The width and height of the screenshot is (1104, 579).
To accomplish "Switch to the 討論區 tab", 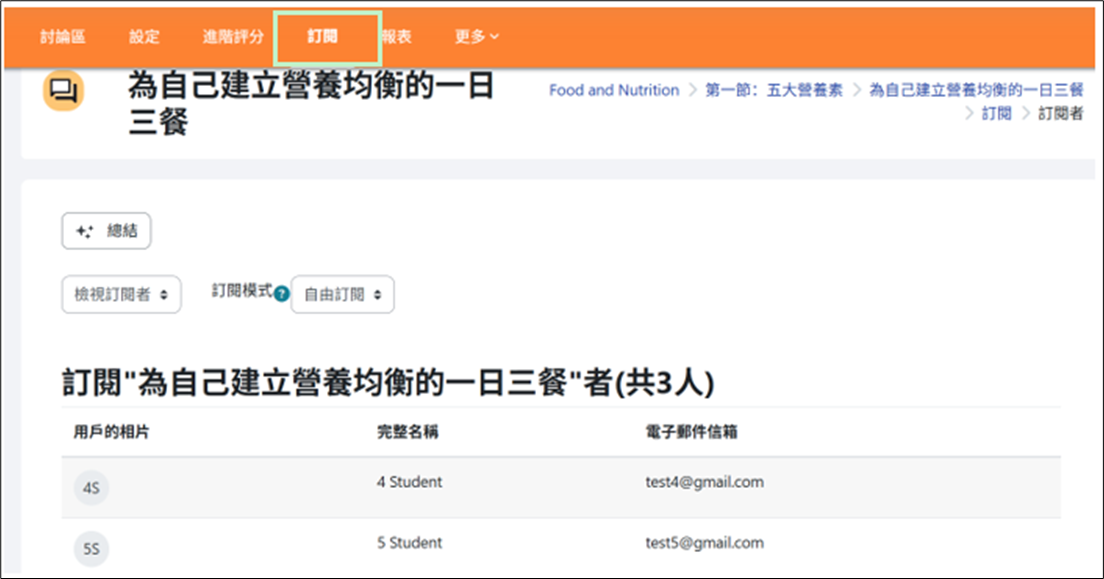I will (x=62, y=37).
